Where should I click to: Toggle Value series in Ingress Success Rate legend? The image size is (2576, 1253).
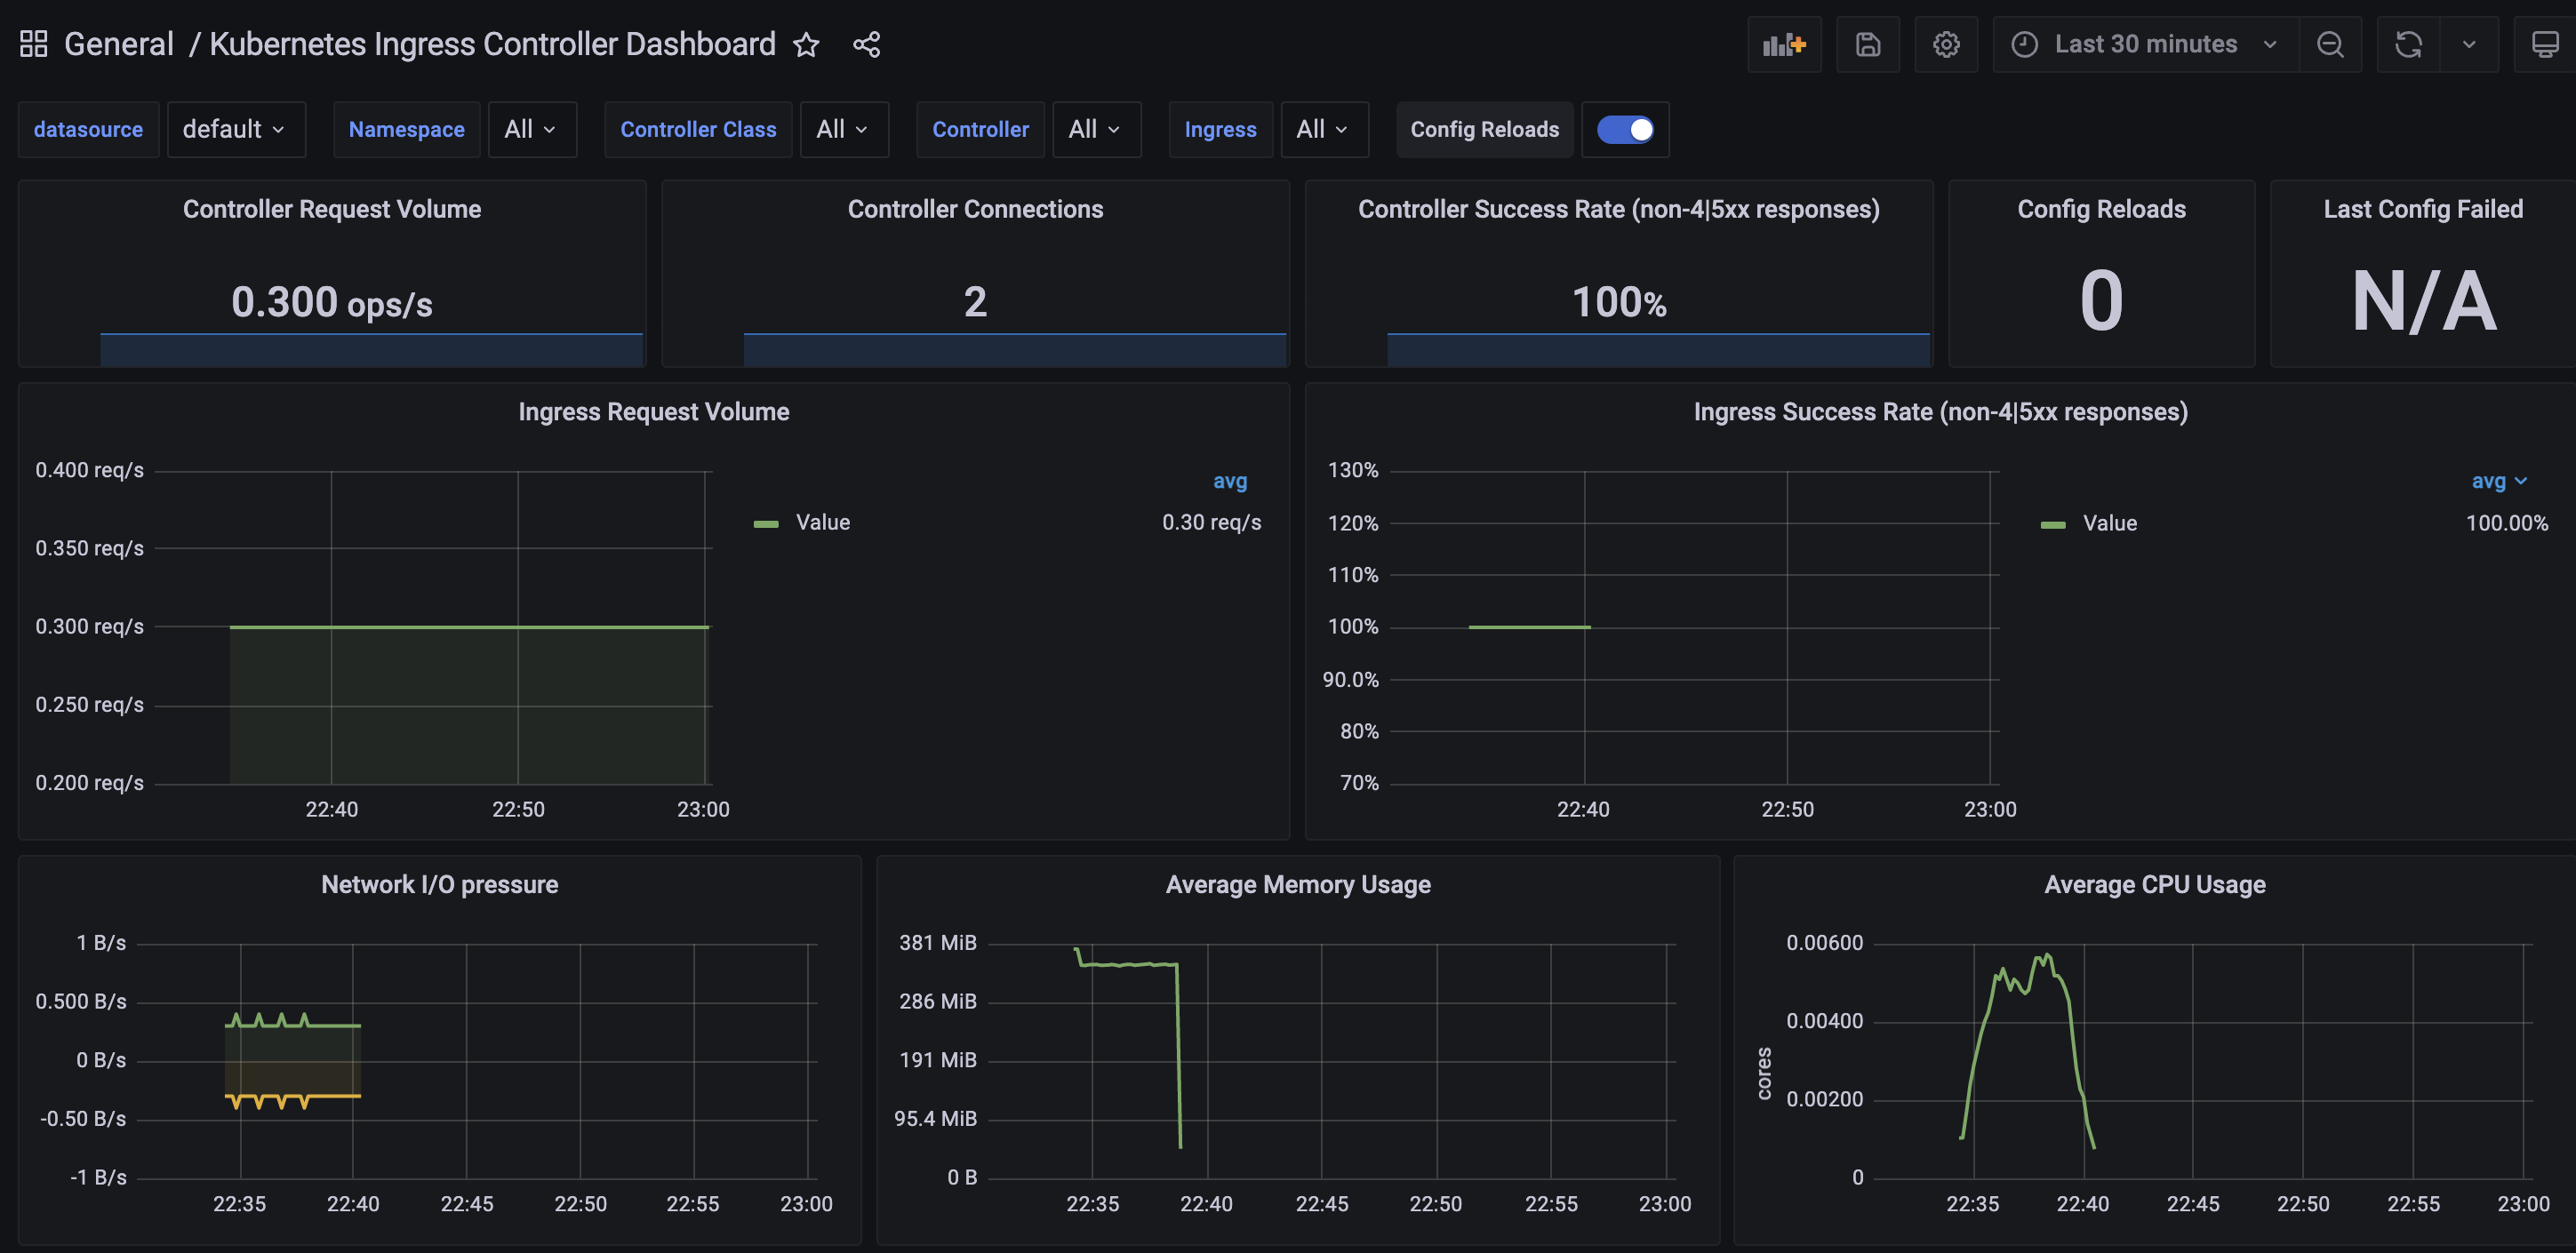tap(2109, 524)
